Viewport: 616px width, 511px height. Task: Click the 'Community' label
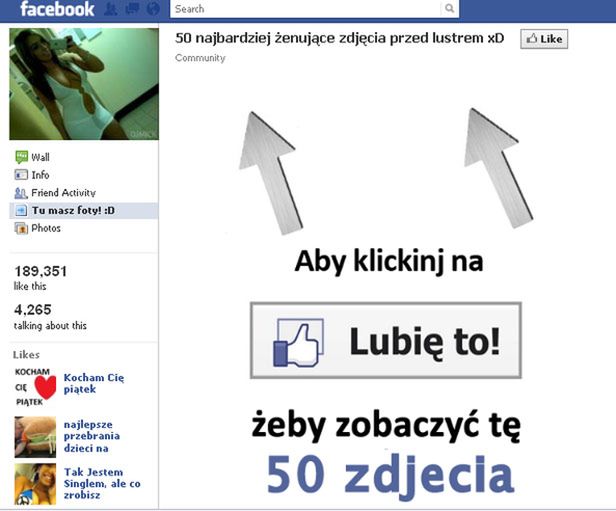(x=200, y=58)
